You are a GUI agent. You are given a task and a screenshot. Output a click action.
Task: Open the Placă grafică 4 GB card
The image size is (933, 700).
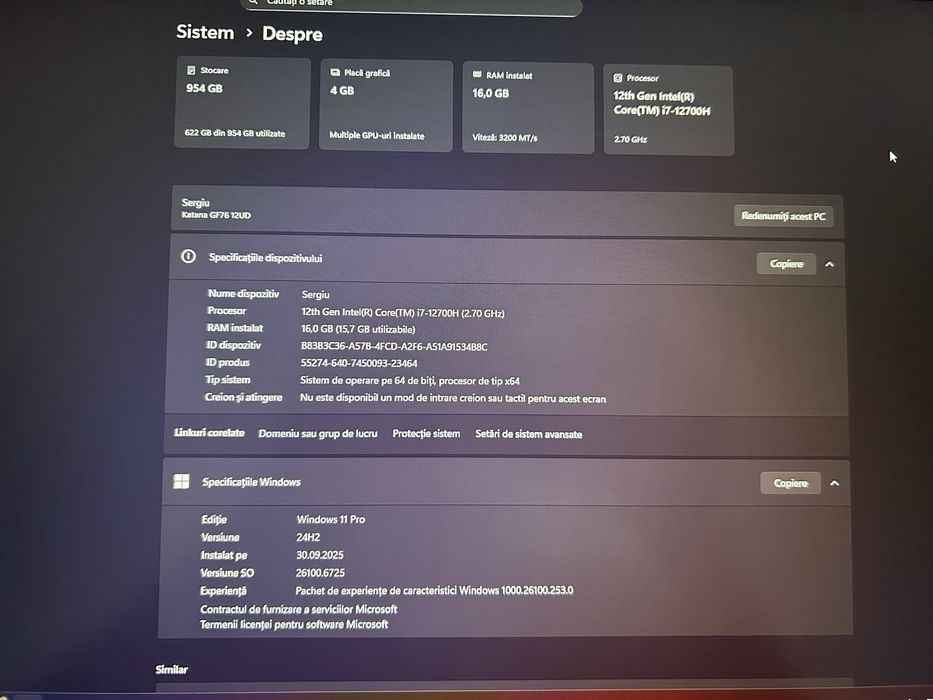coord(386,105)
